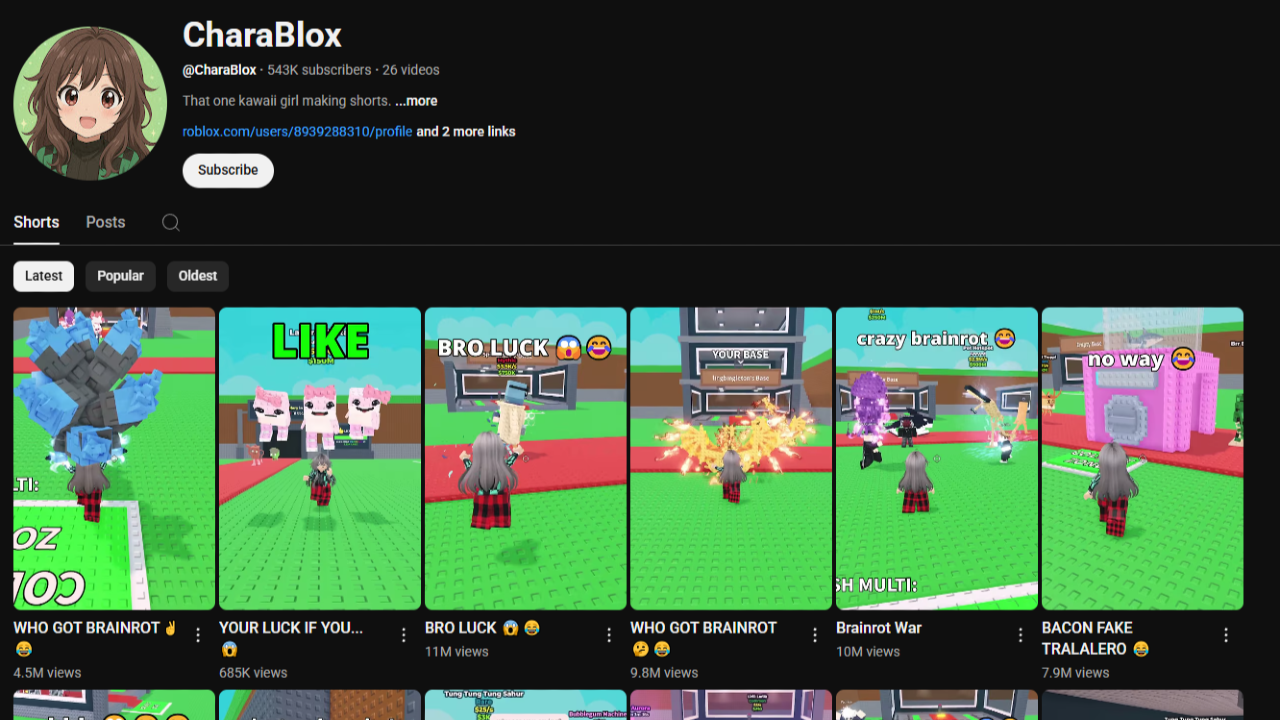Open the roblox.com profile link
Viewport: 1280px width, 720px height.
point(296,131)
